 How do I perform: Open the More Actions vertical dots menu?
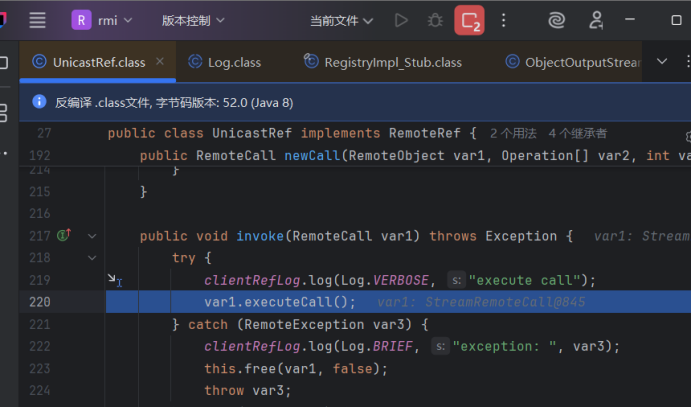[507, 20]
